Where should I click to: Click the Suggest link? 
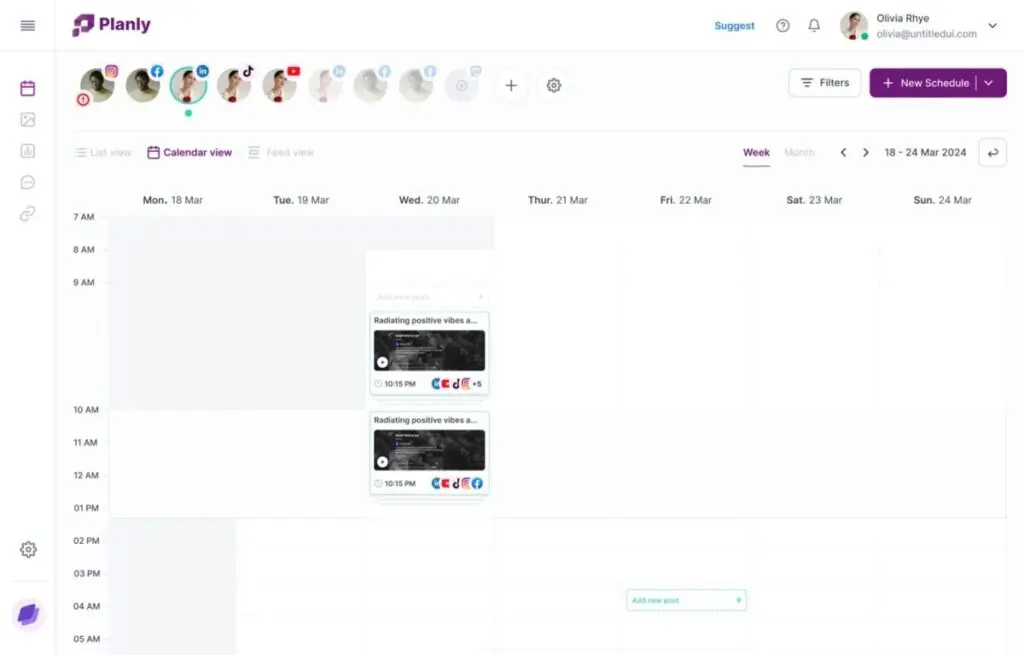click(734, 26)
